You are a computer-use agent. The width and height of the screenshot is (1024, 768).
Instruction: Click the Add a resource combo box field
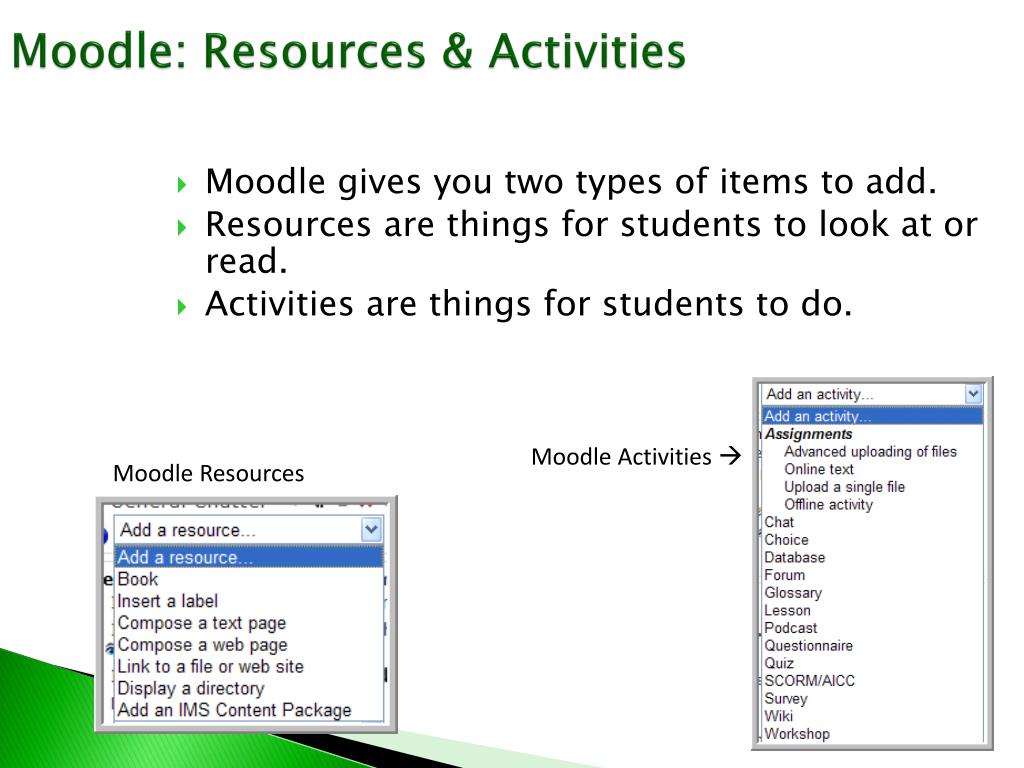point(248,530)
